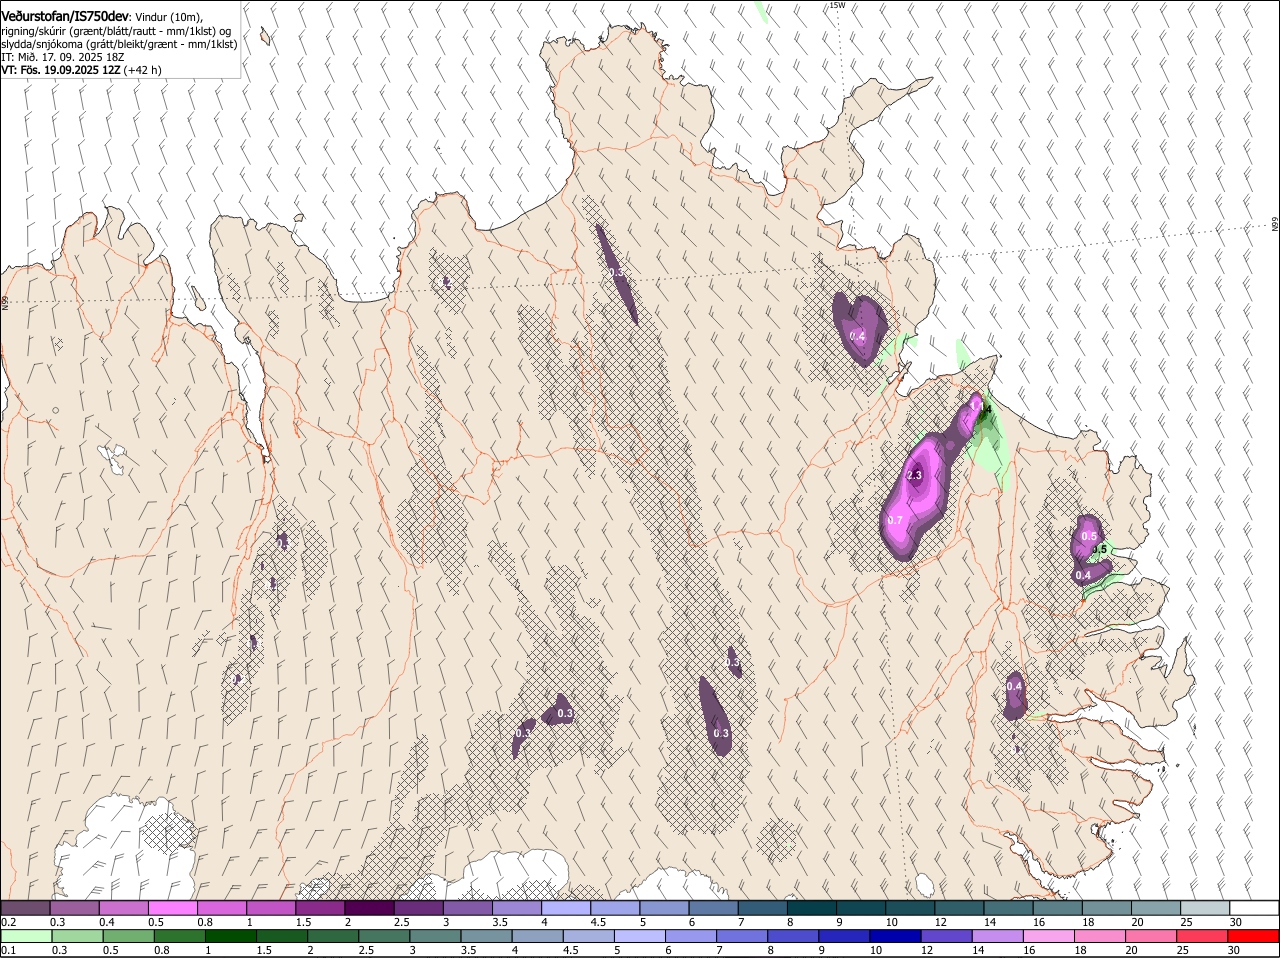Image resolution: width=1280 pixels, height=958 pixels.
Task: Click the VT: Fös. 19.09.2025 12Z line
Action: 81,70
